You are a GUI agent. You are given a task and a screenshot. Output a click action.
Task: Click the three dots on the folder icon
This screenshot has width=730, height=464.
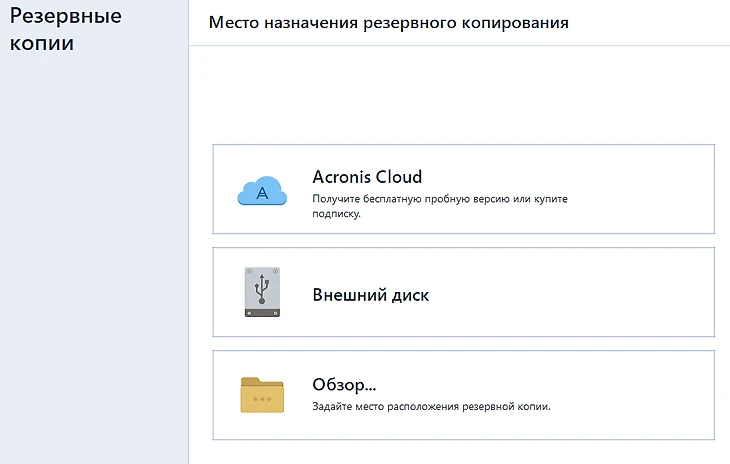(x=262, y=399)
